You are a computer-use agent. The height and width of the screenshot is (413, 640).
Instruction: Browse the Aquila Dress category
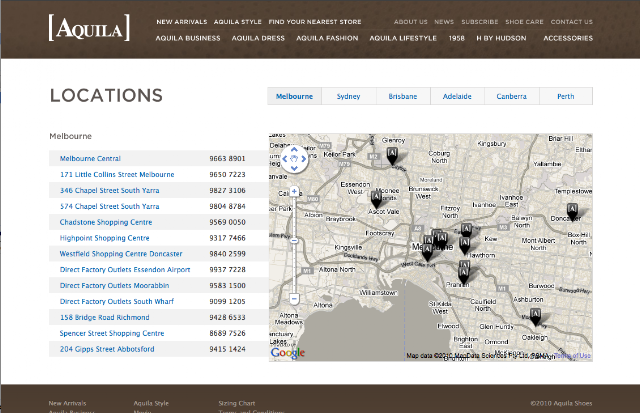pyautogui.click(x=258, y=38)
